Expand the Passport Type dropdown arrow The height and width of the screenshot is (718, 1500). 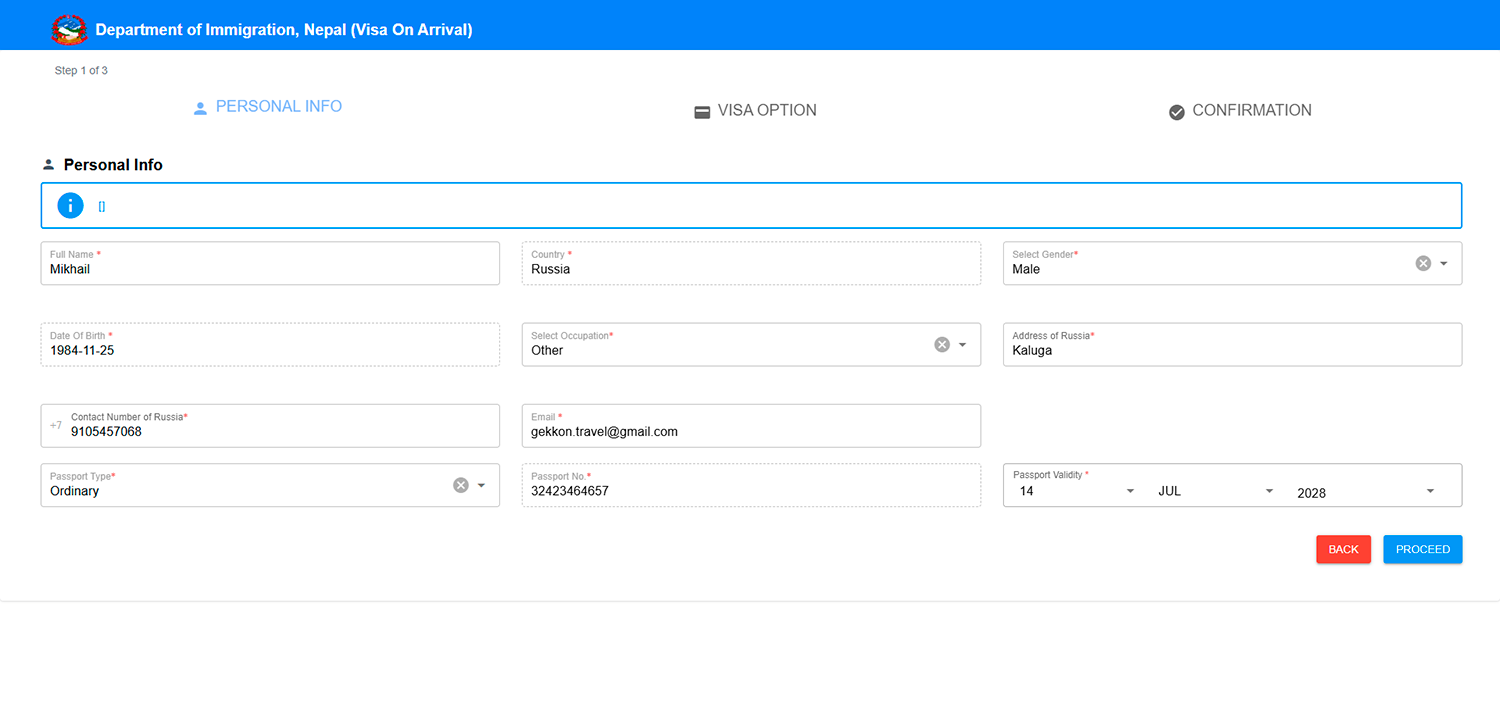481,485
